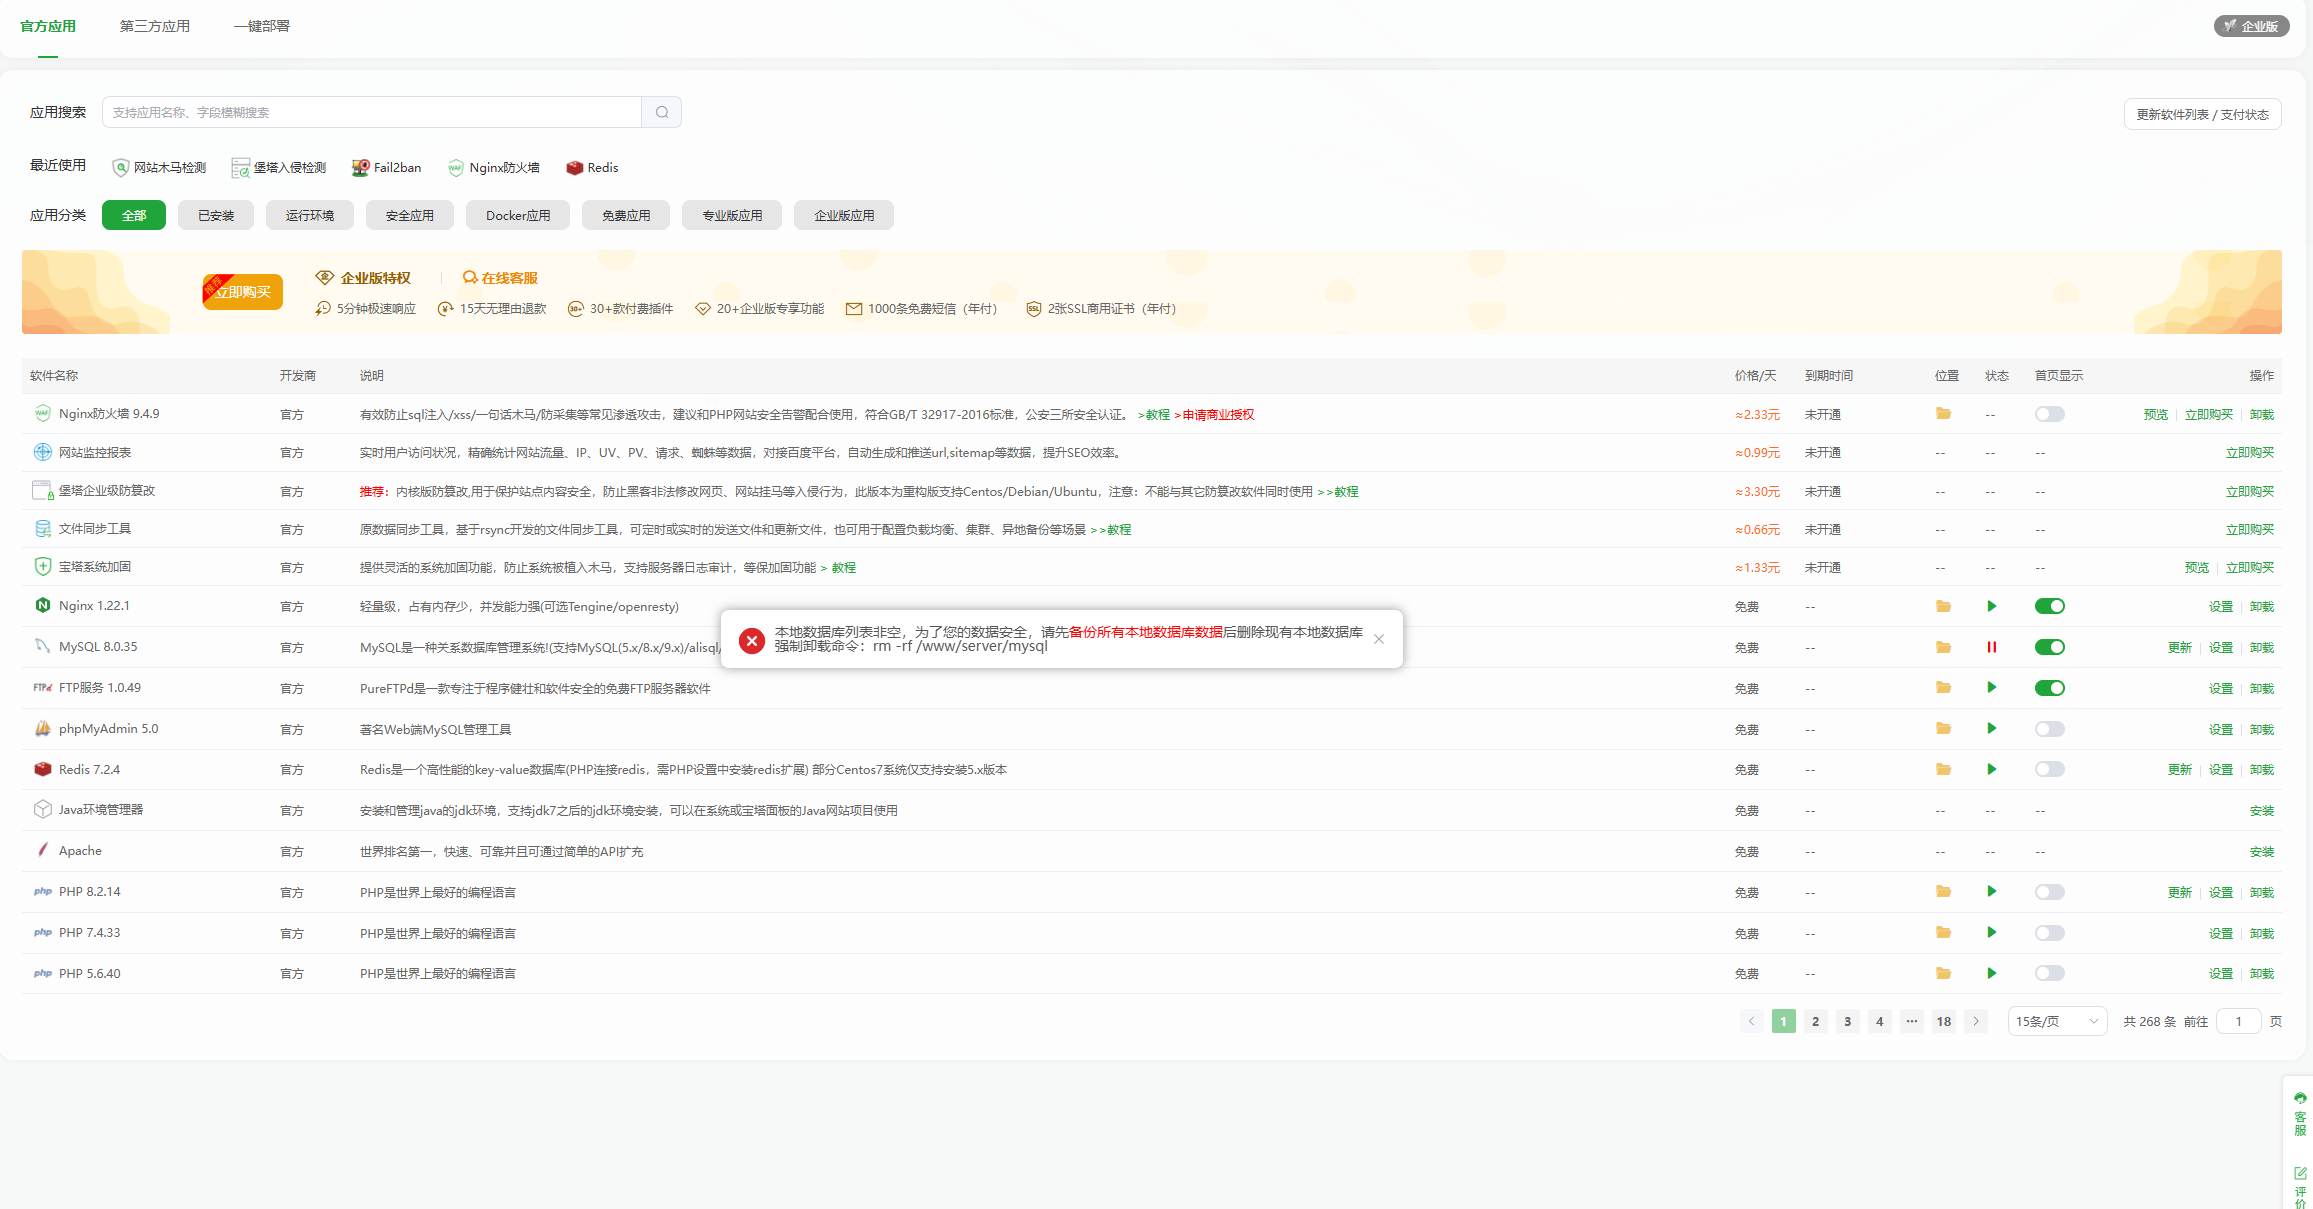Viewport: 2313px width, 1209px height.
Task: Click the search magnifier icon button
Action: [662, 112]
